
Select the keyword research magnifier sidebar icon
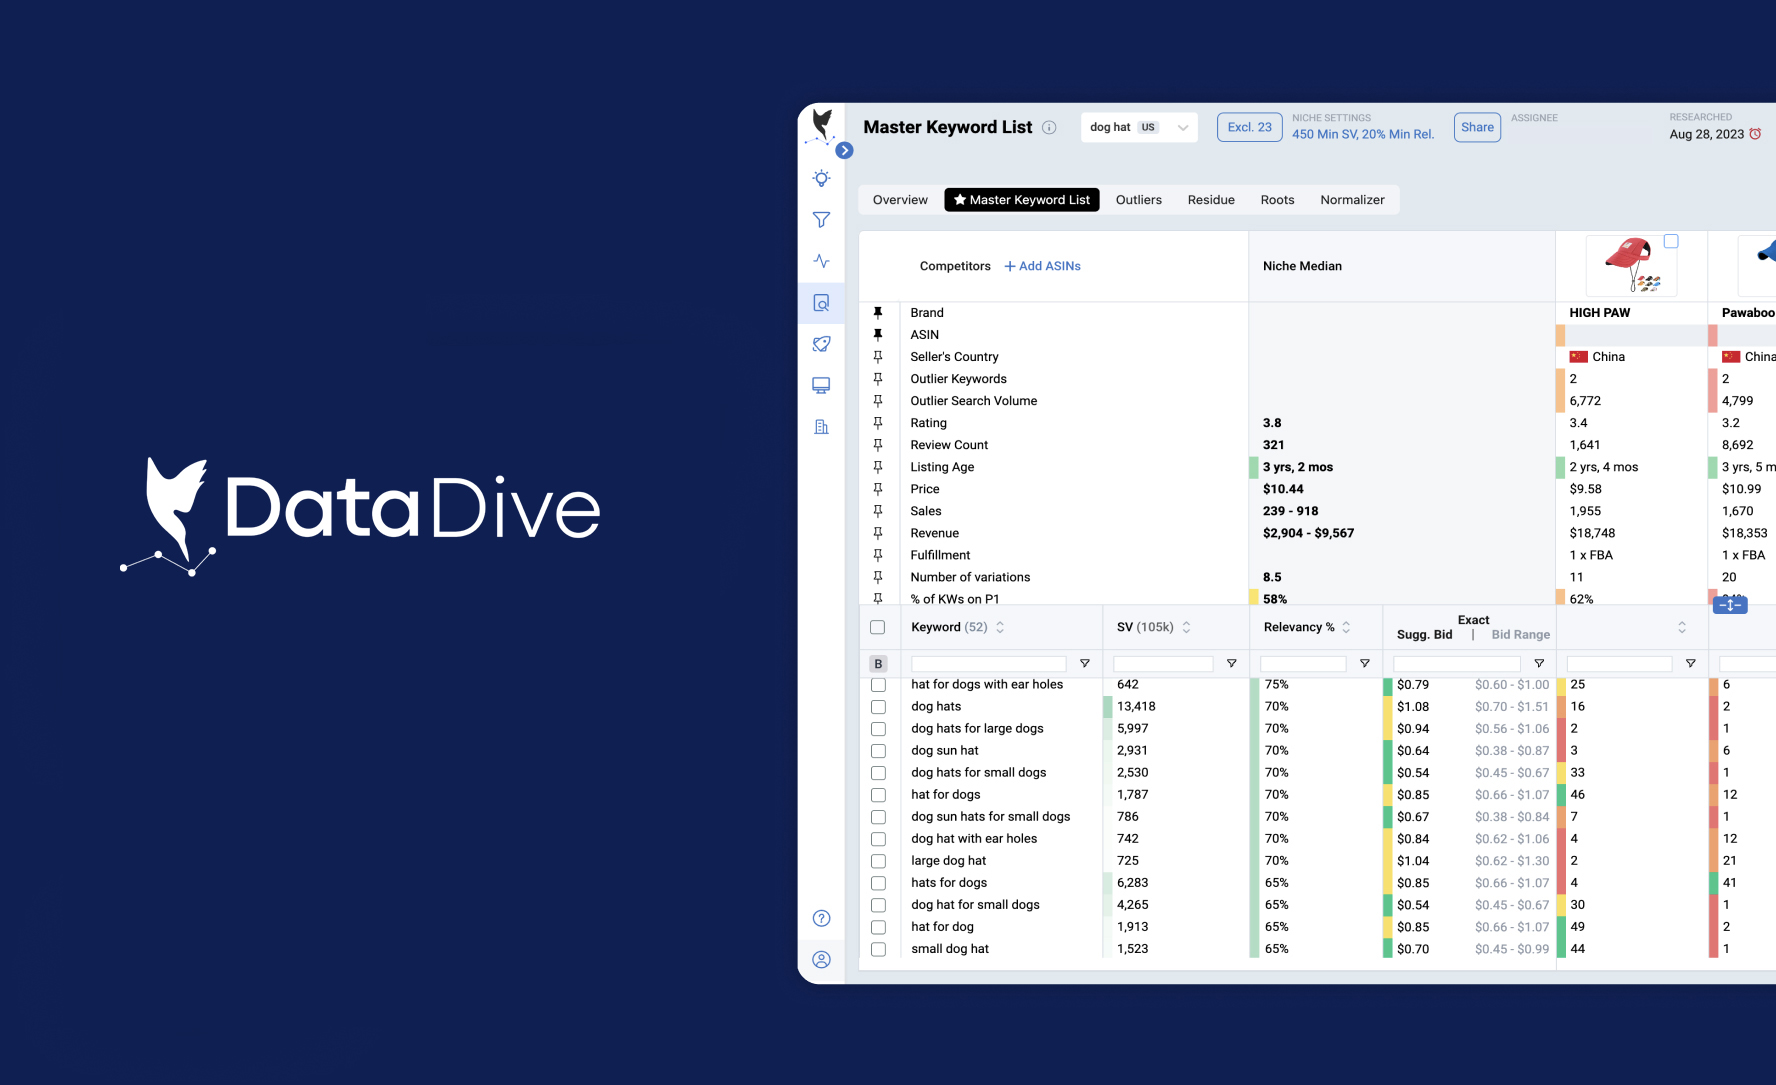coord(821,303)
